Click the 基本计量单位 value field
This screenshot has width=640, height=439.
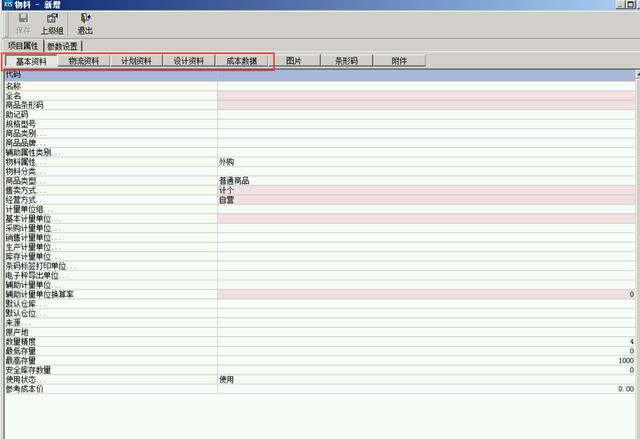(x=426, y=218)
